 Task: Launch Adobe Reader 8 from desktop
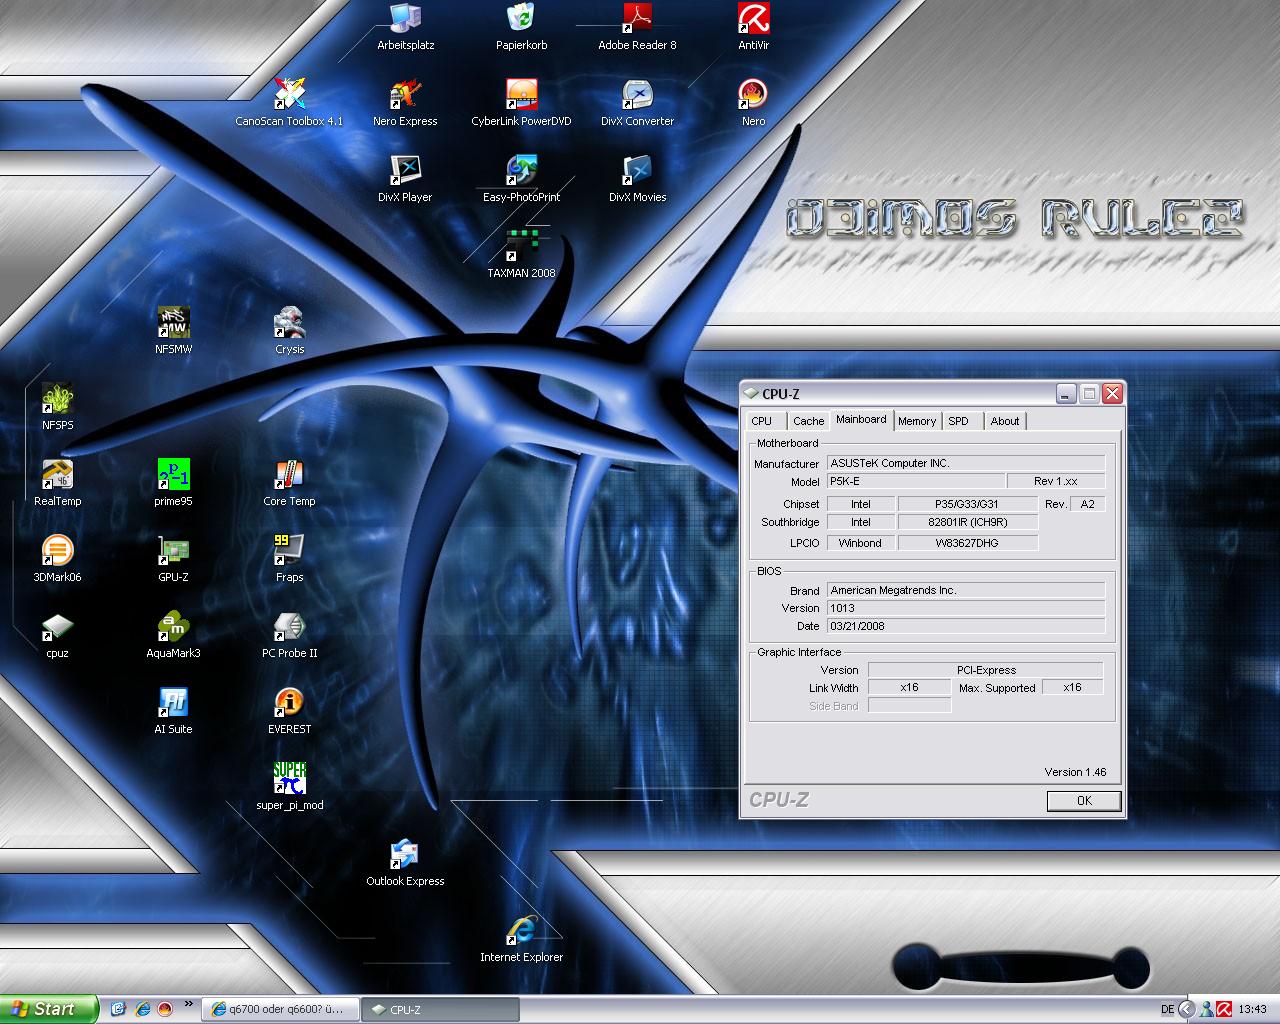click(x=637, y=27)
